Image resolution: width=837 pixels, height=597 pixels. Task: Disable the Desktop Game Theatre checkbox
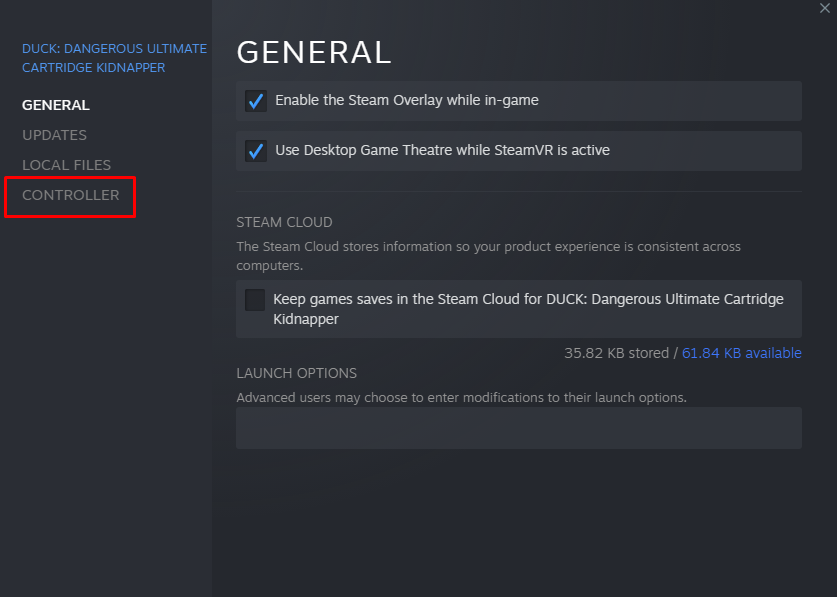coord(256,151)
